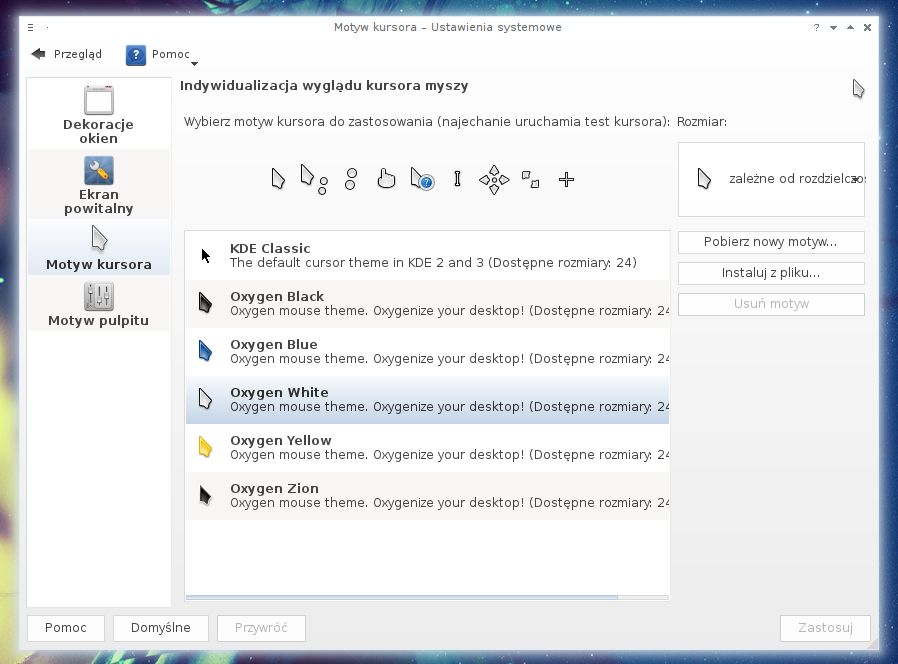Go back with the Przegląd arrow

(66, 54)
